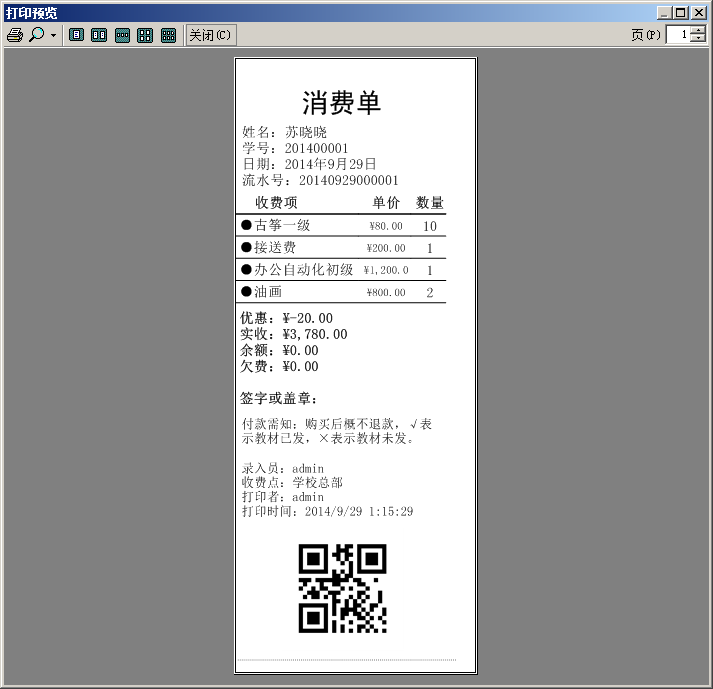Open the zoom level dropdown arrow

pos(53,35)
